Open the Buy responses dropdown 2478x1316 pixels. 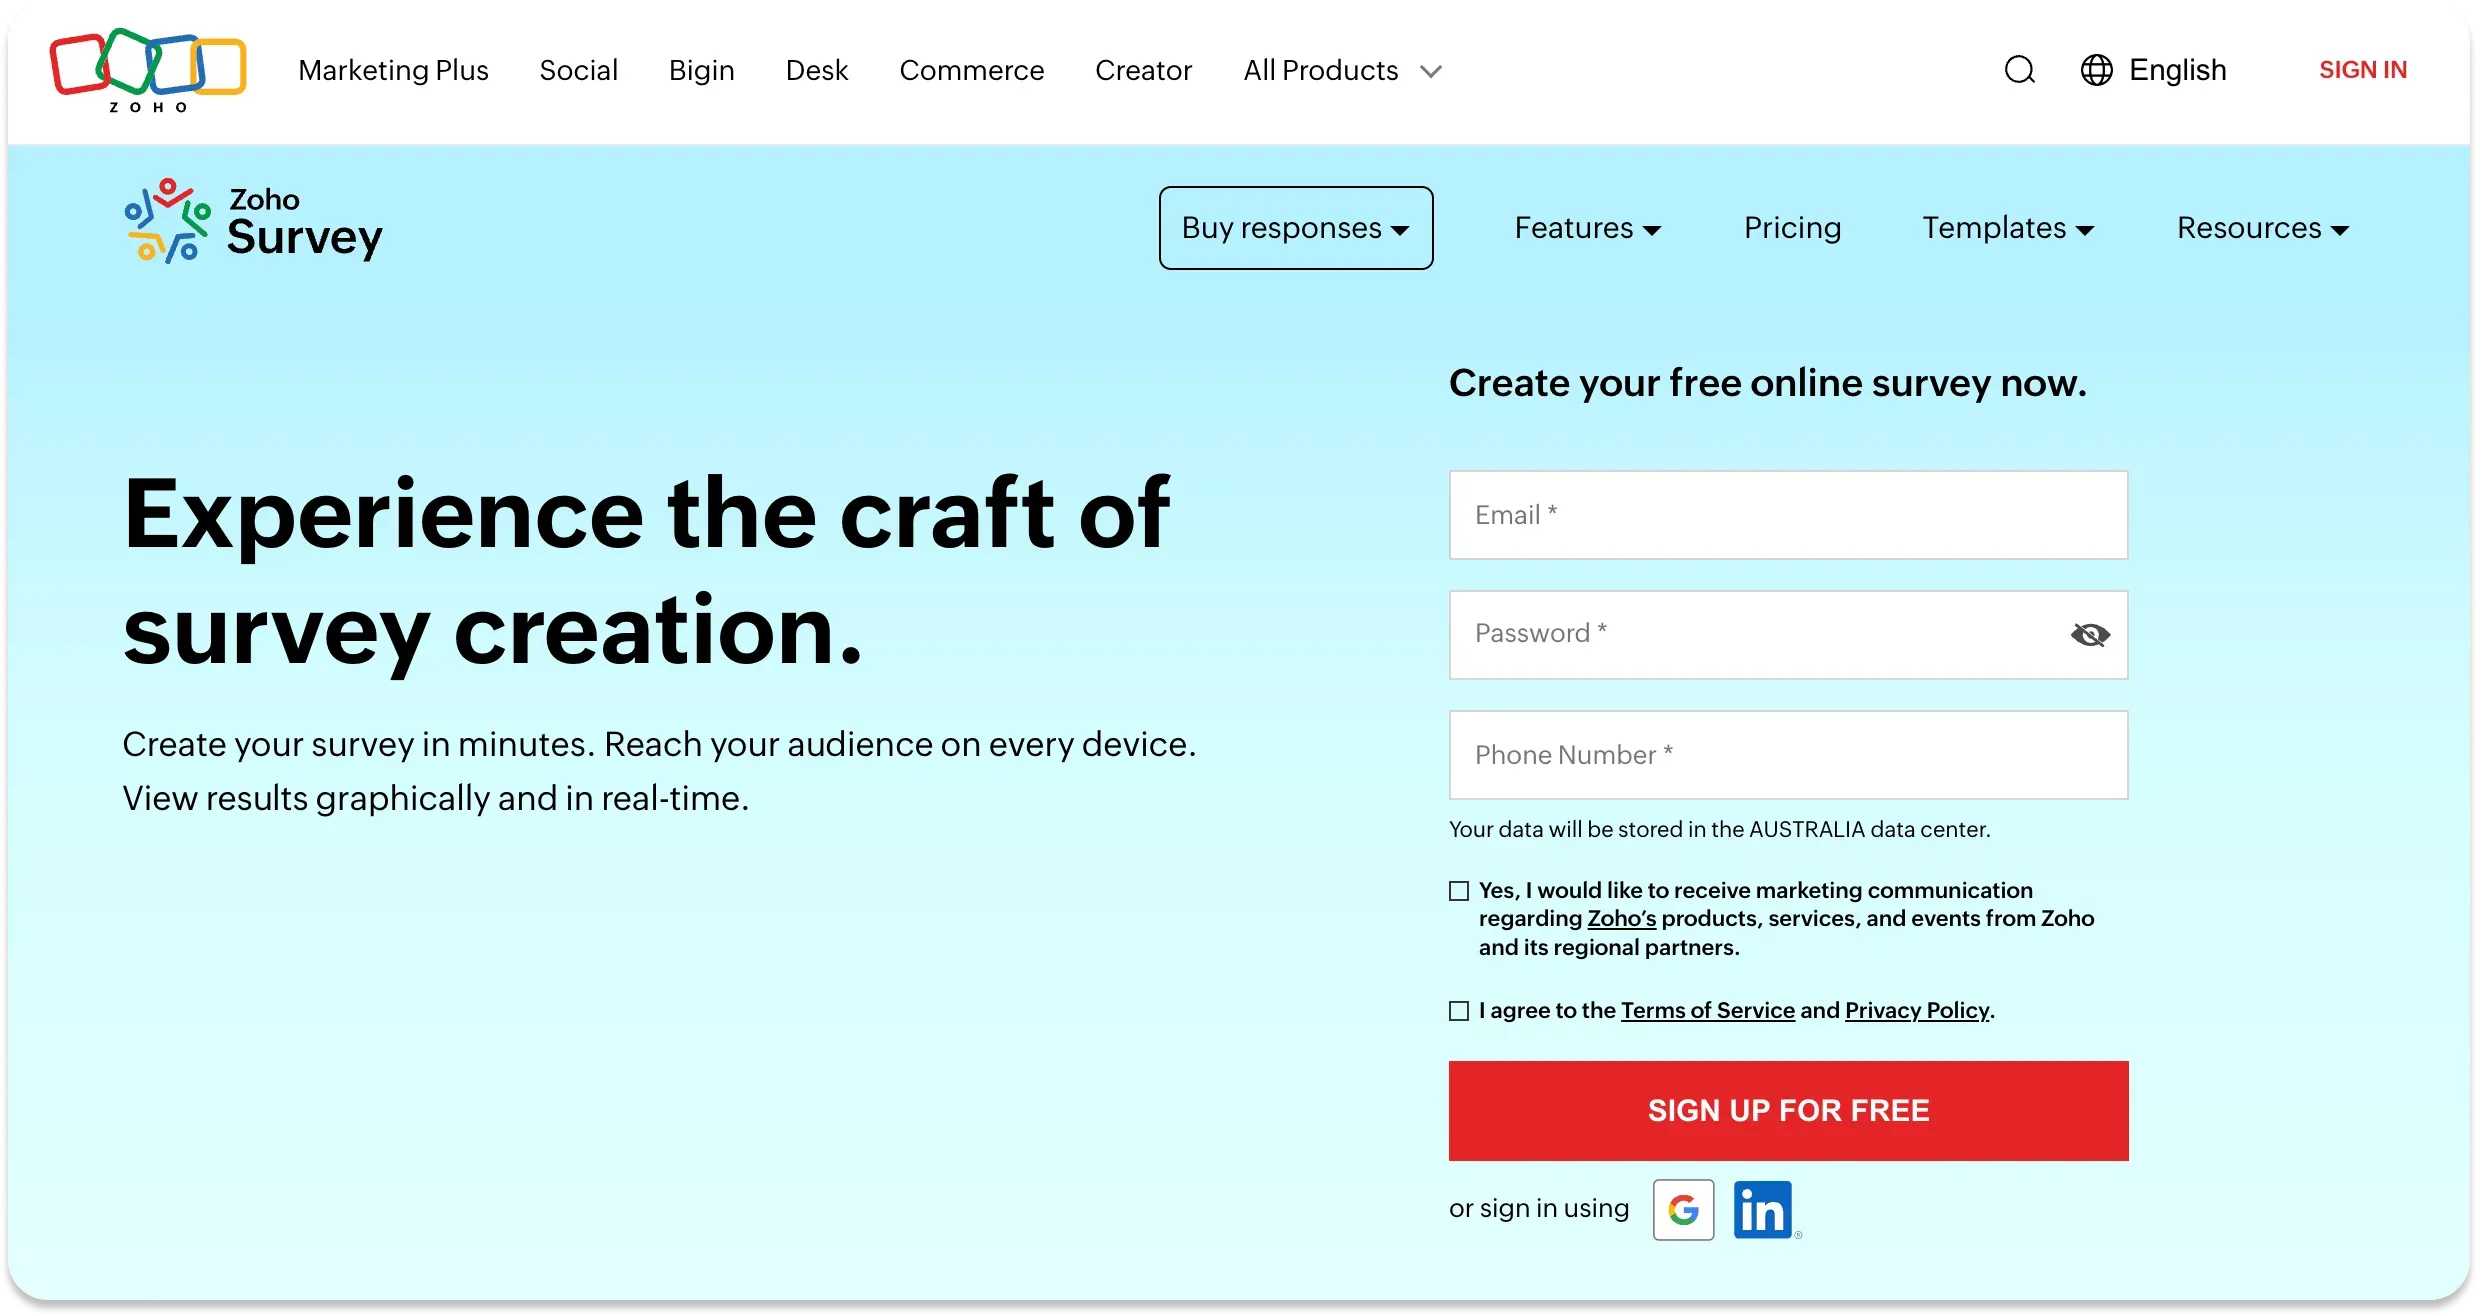click(x=1295, y=227)
